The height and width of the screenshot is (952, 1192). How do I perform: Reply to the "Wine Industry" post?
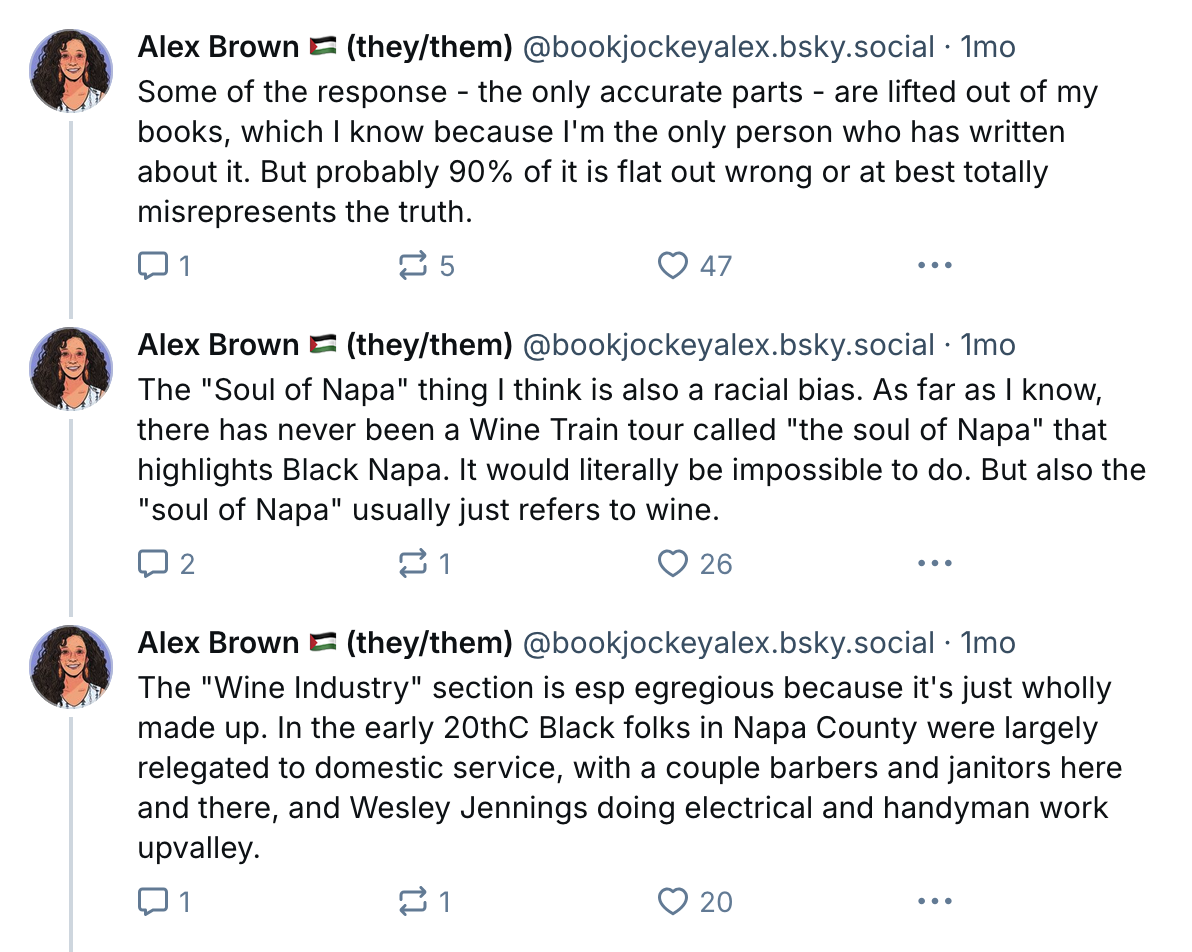click(x=152, y=902)
